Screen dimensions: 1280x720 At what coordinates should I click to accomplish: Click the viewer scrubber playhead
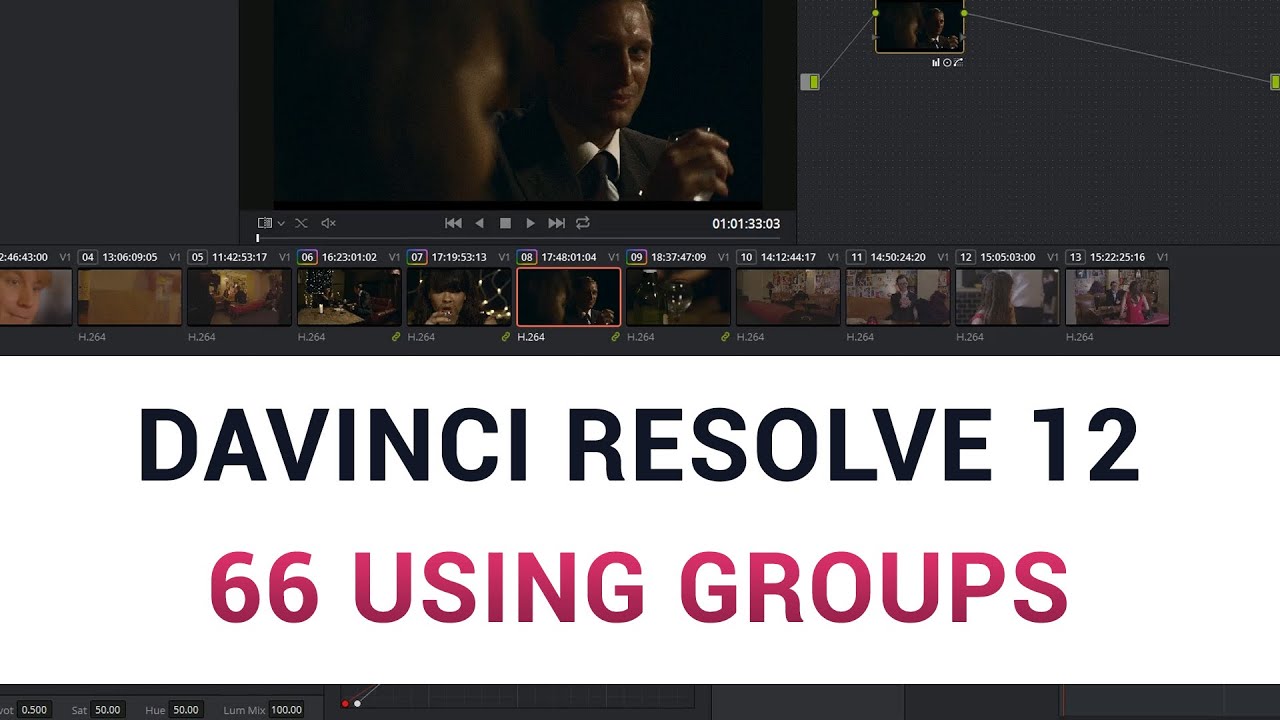258,238
